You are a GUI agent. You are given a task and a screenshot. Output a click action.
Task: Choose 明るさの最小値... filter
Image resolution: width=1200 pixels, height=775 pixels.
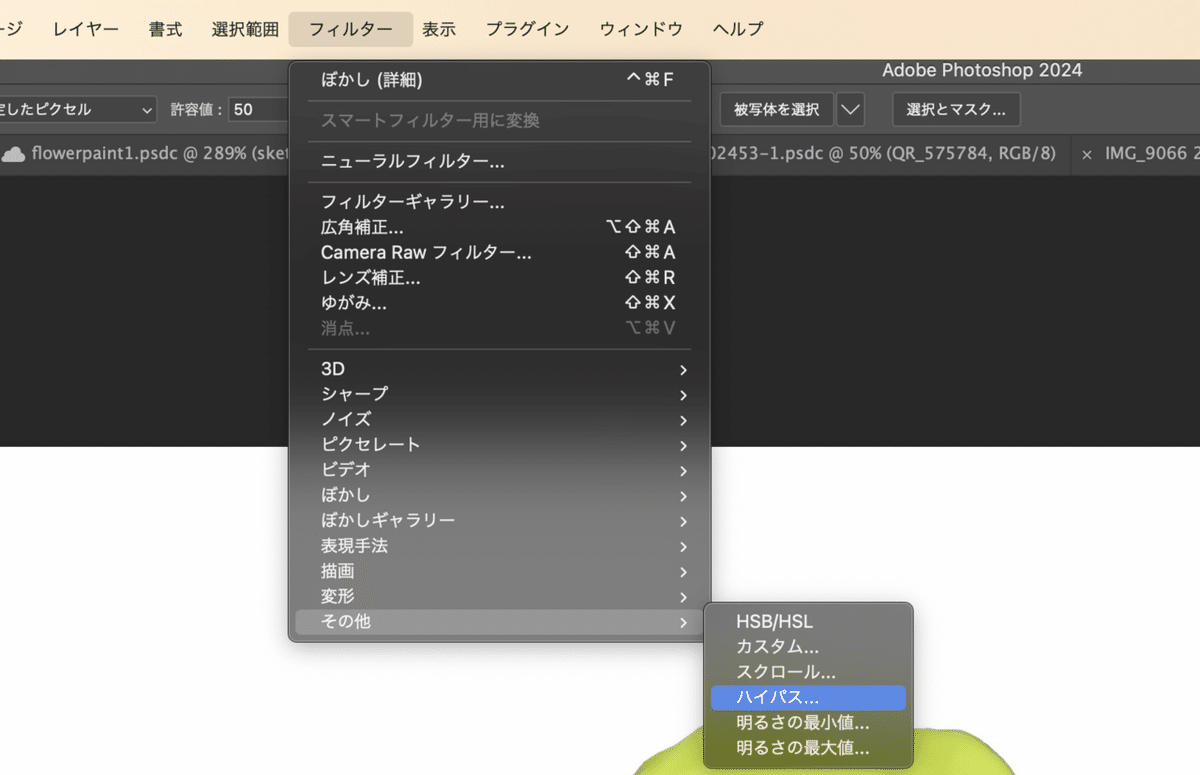point(808,722)
